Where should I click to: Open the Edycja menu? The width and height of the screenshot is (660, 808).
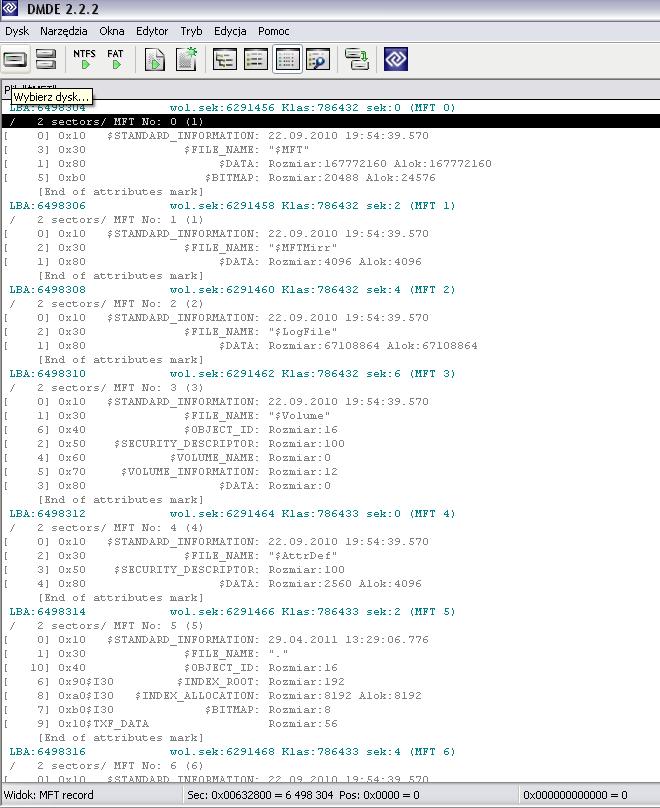coord(230,31)
